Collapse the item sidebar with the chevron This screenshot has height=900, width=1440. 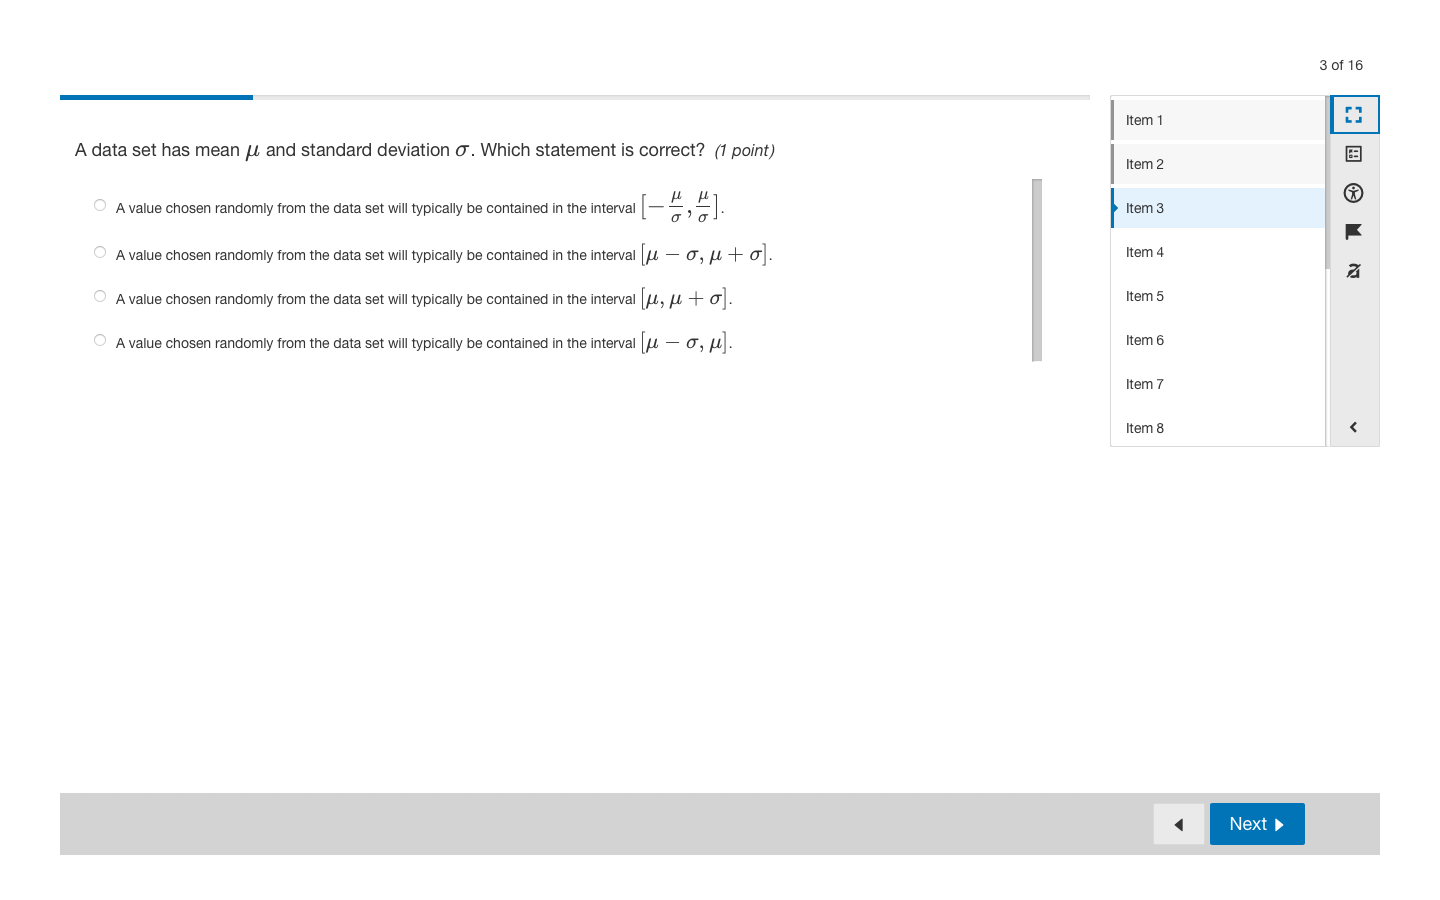(1354, 427)
